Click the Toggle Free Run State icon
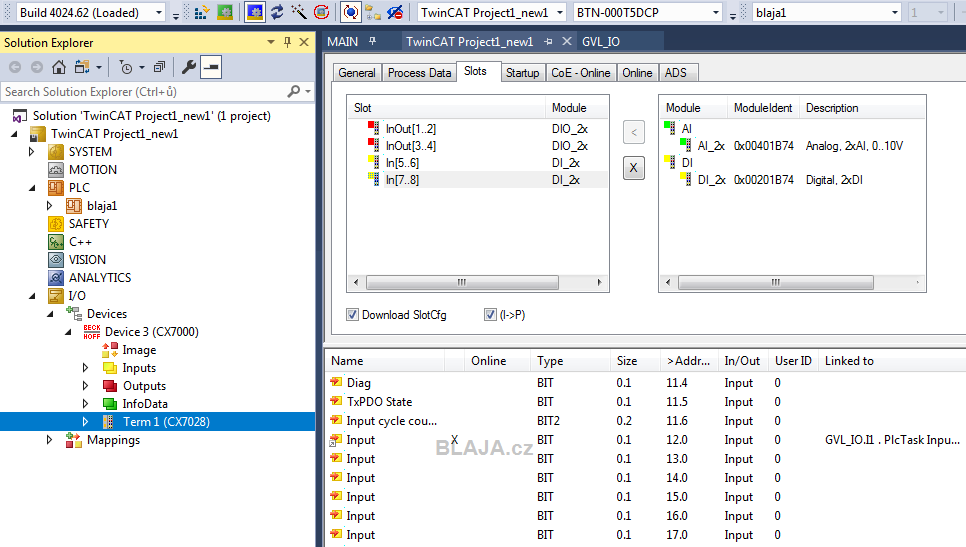Viewport: 966px width, 547px height. pos(321,12)
